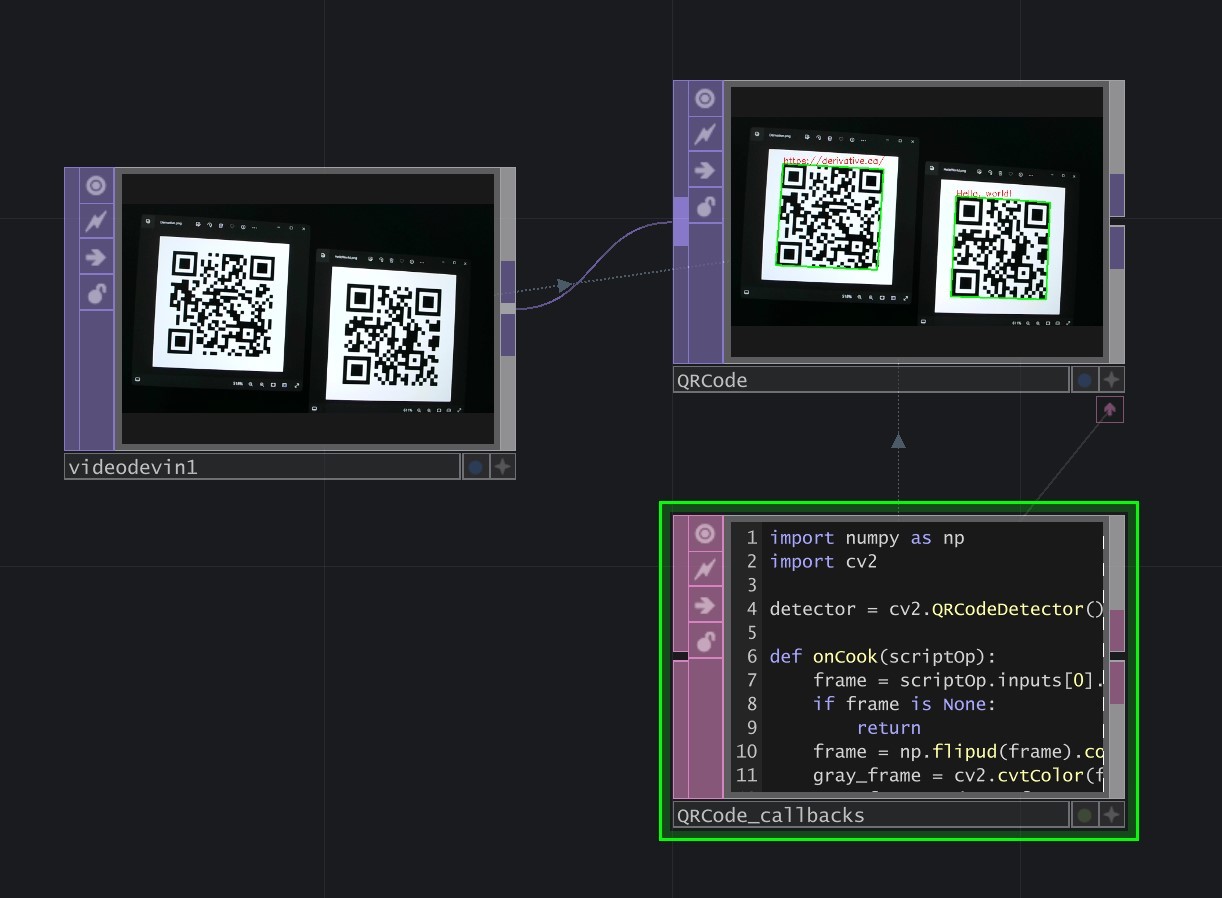The width and height of the screenshot is (1222, 898).
Task: Click code line 'import numpy as np'
Action: [x=867, y=538]
